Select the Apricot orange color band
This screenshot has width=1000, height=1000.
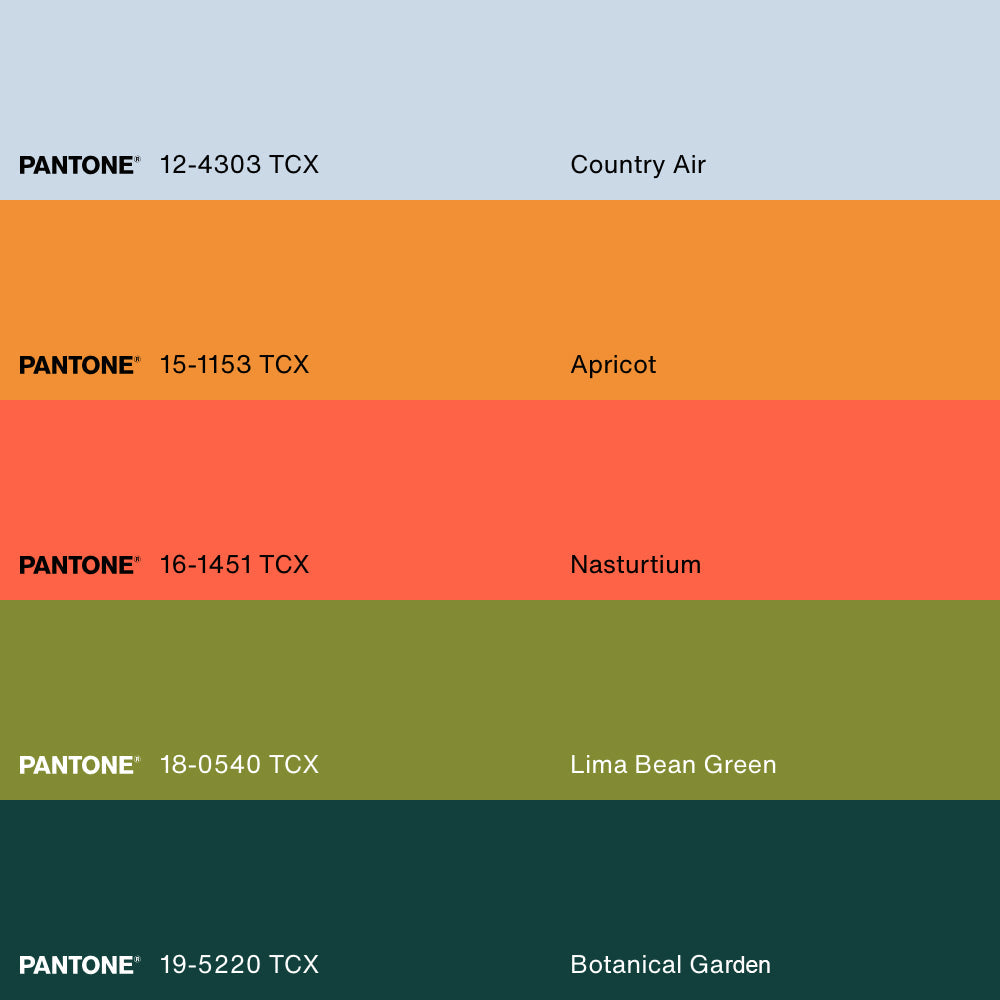500,300
